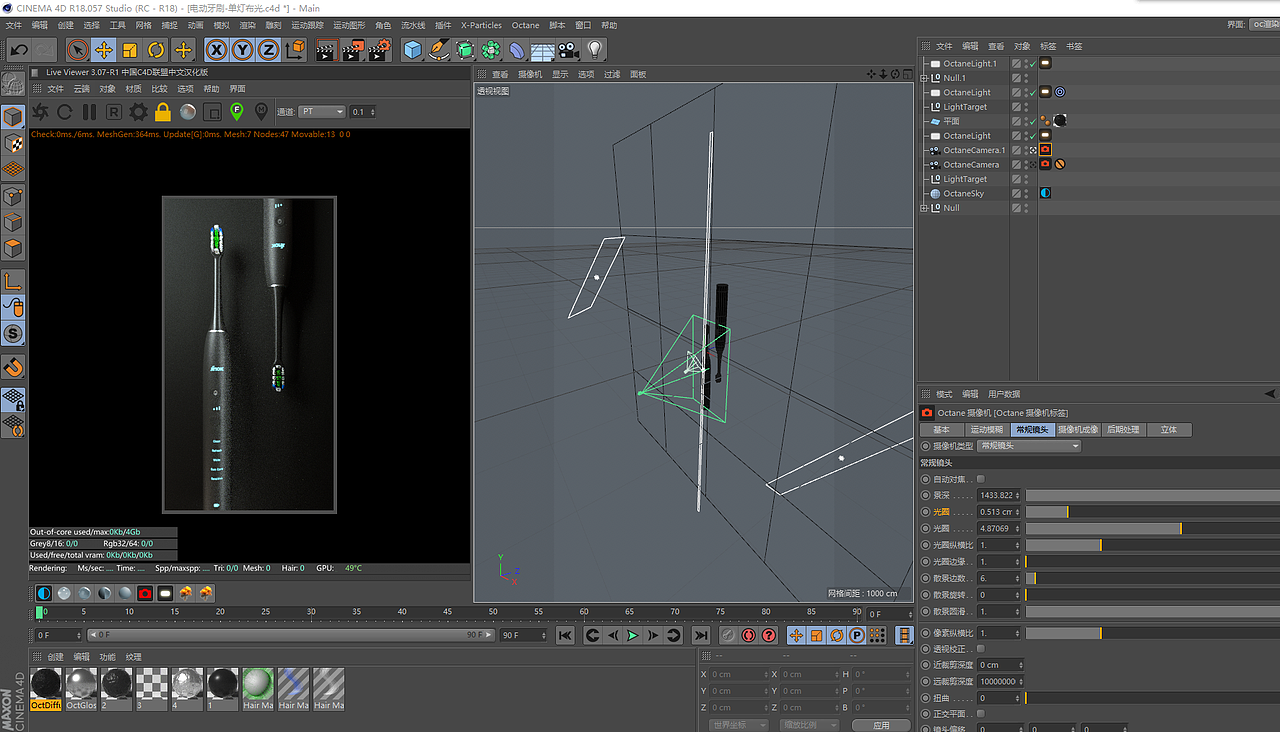1280x732 pixels.
Task: Pause the Live Viewer render
Action: click(x=89, y=112)
